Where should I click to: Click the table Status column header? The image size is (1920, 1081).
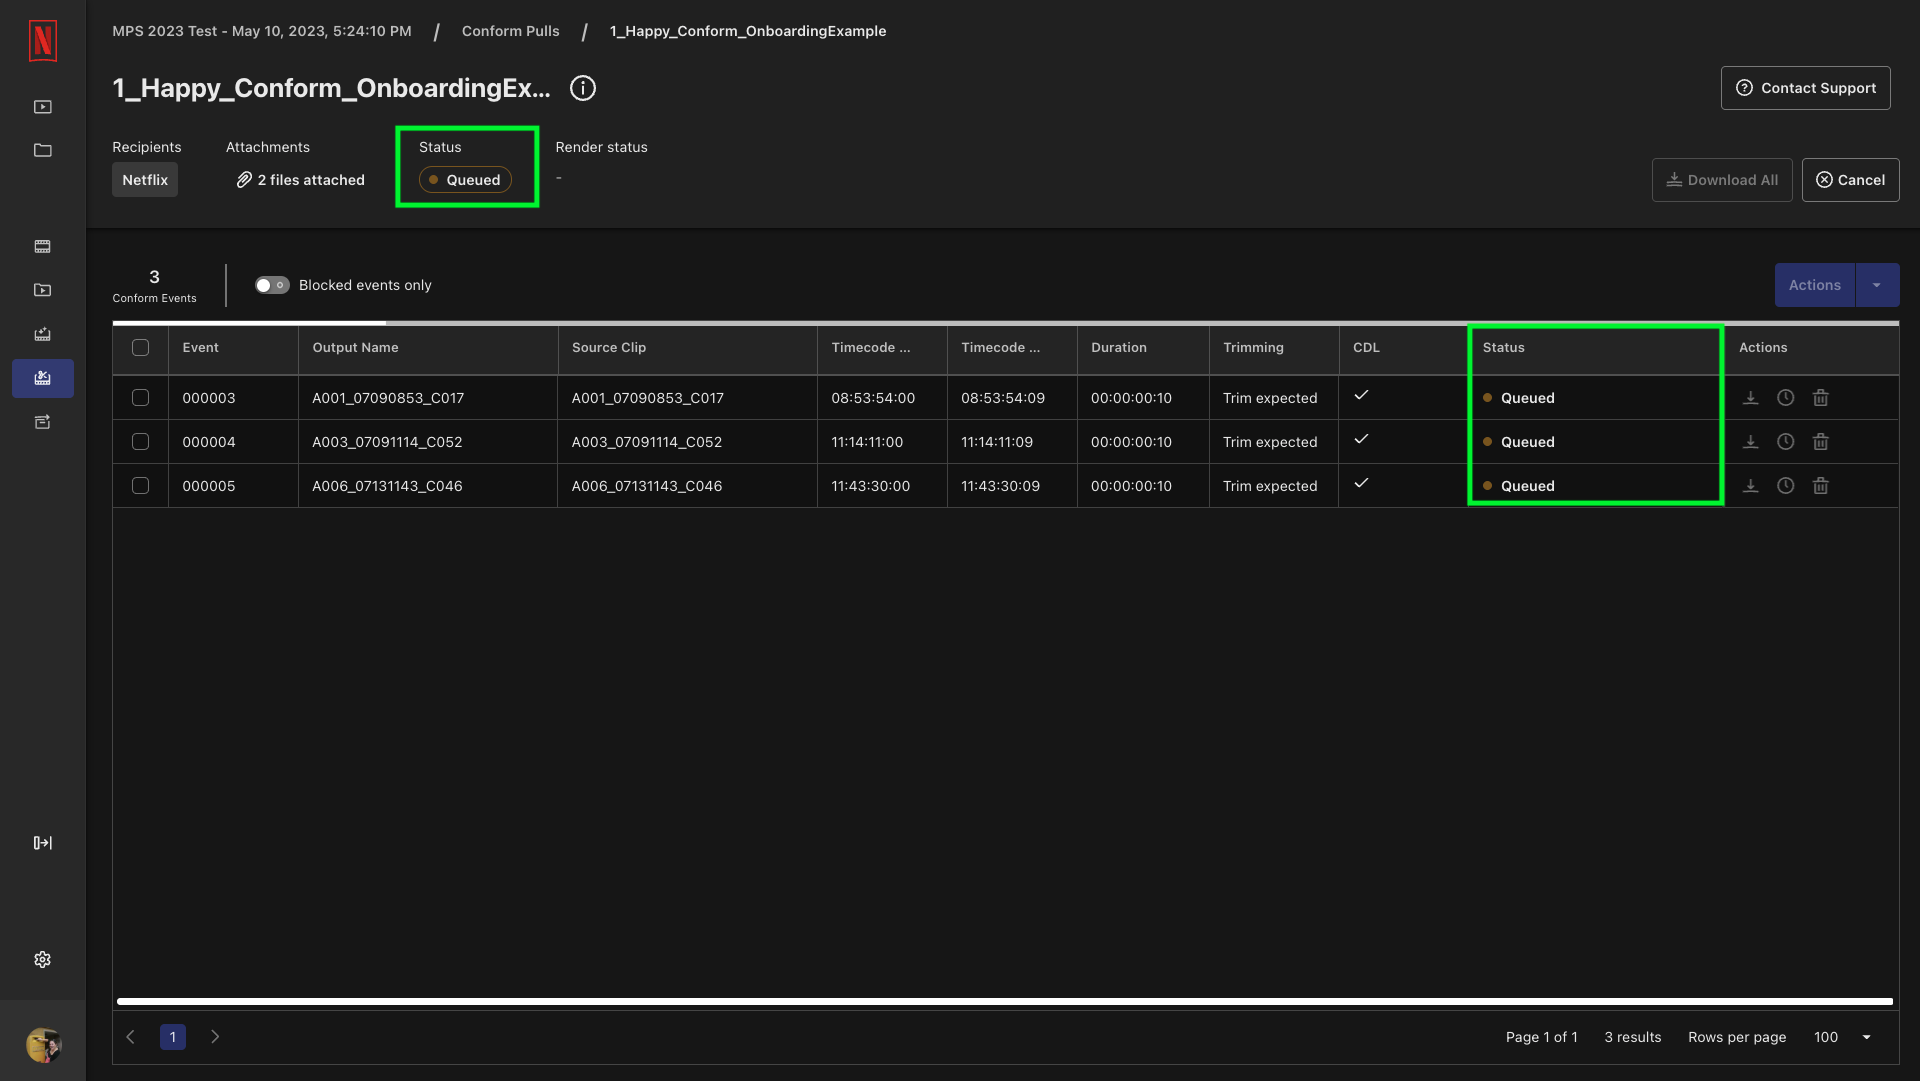click(x=1596, y=348)
